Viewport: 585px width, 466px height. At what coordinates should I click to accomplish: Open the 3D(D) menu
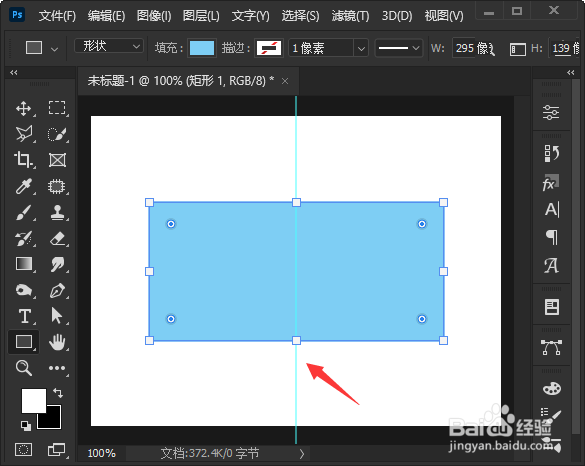click(397, 16)
